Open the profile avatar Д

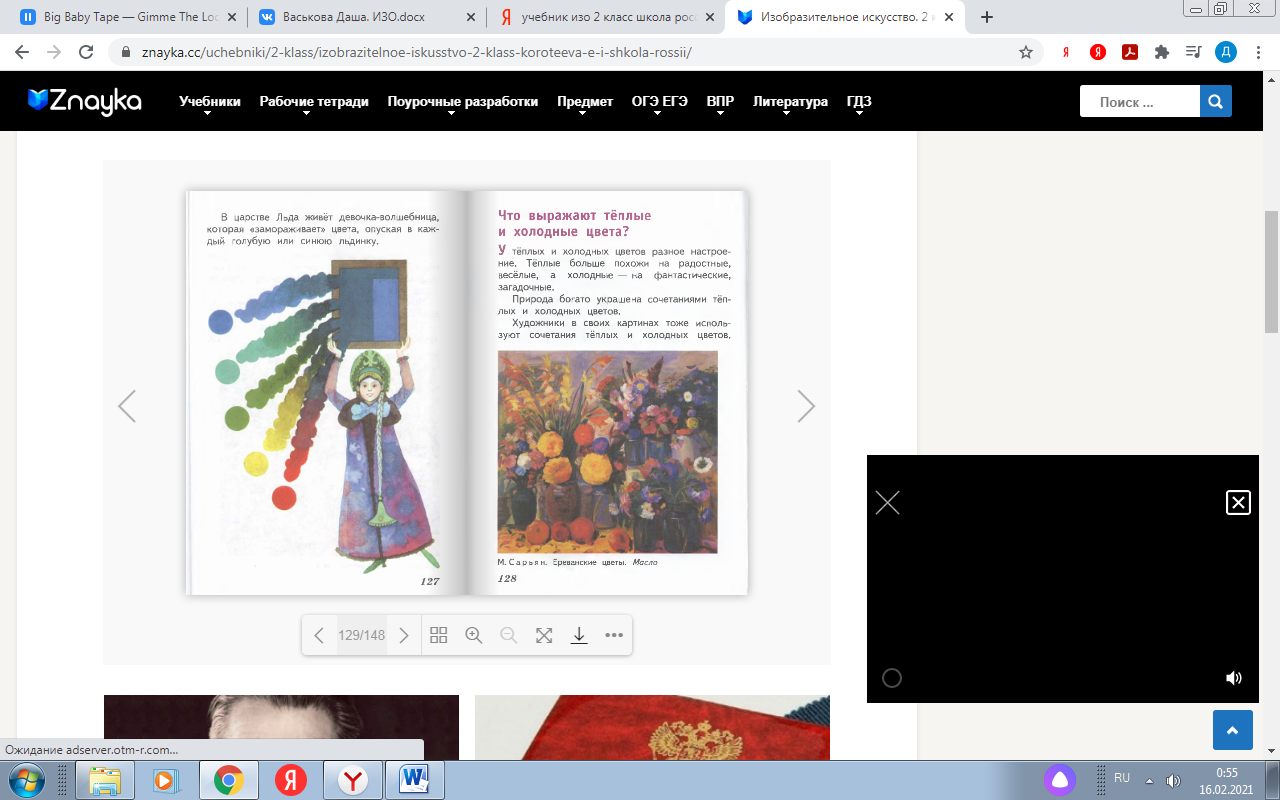tap(1225, 52)
